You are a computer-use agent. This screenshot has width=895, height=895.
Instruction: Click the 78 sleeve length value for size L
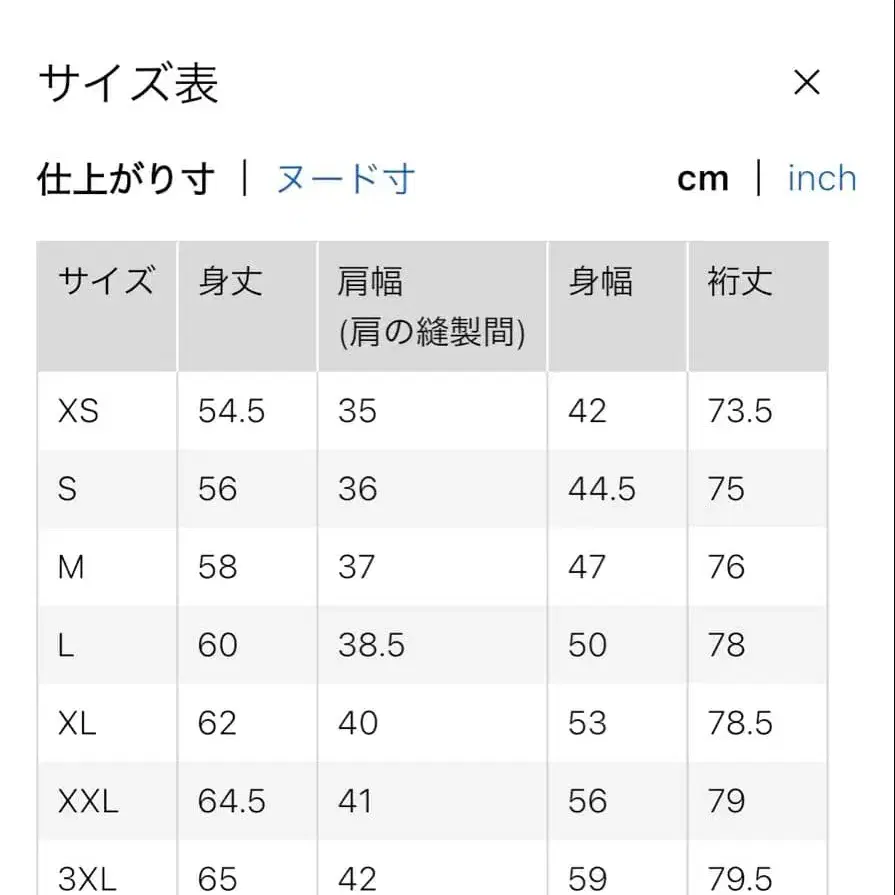click(x=728, y=645)
